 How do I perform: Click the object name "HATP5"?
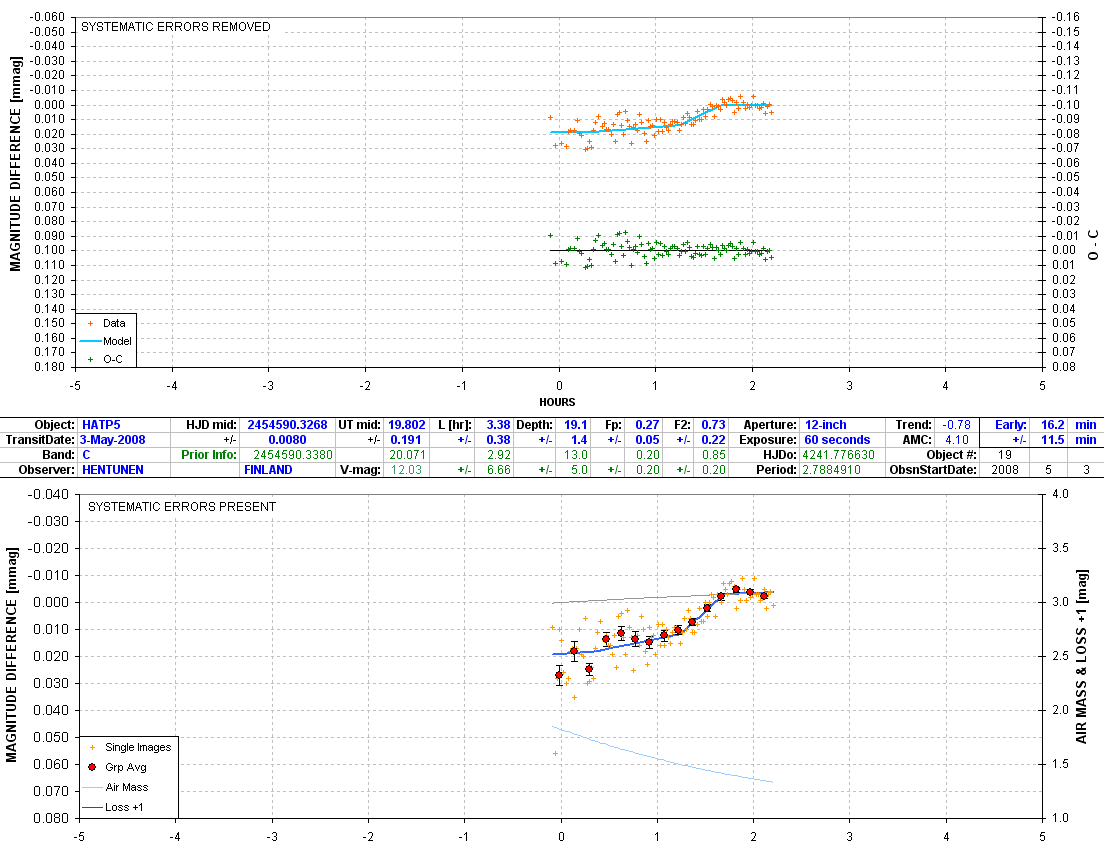[101, 425]
